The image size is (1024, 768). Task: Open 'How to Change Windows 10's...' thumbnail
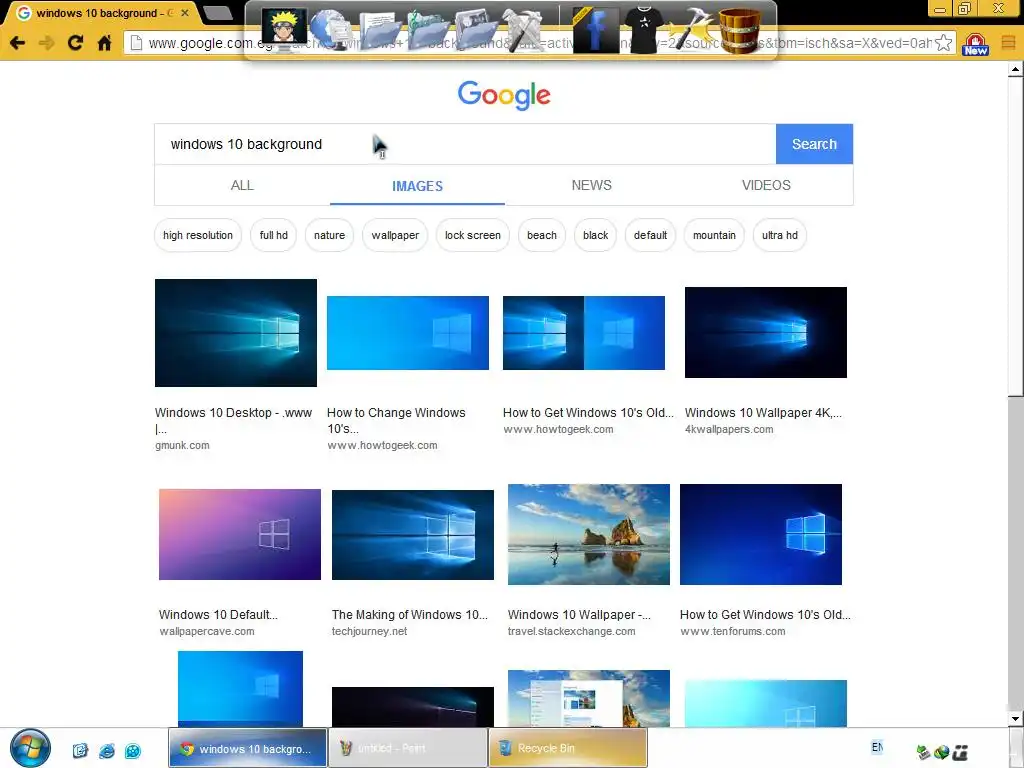(x=408, y=333)
